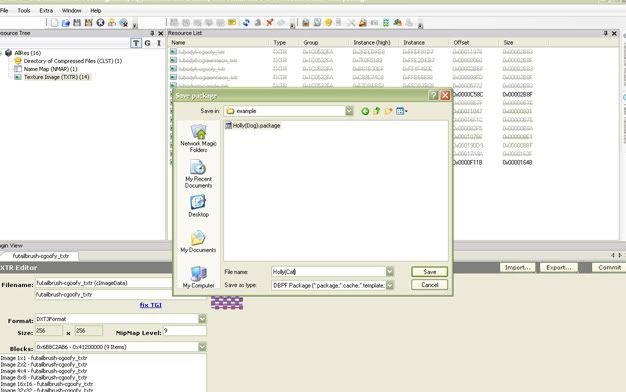Click the Up One Level folder icon
626x392 pixels.
[376, 111]
